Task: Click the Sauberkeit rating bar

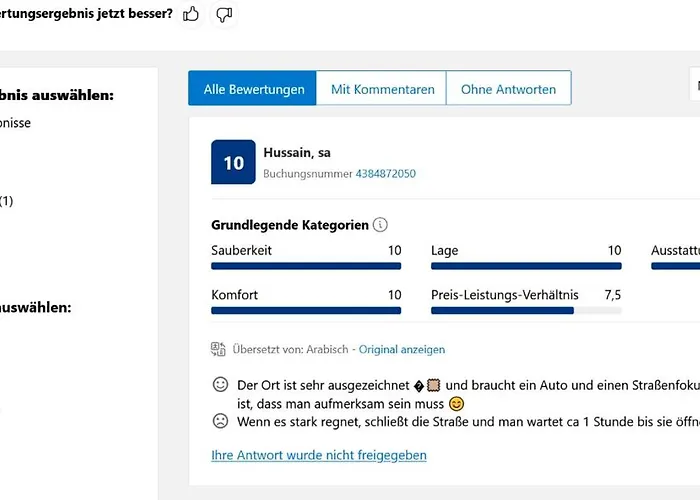Action: tap(306, 266)
